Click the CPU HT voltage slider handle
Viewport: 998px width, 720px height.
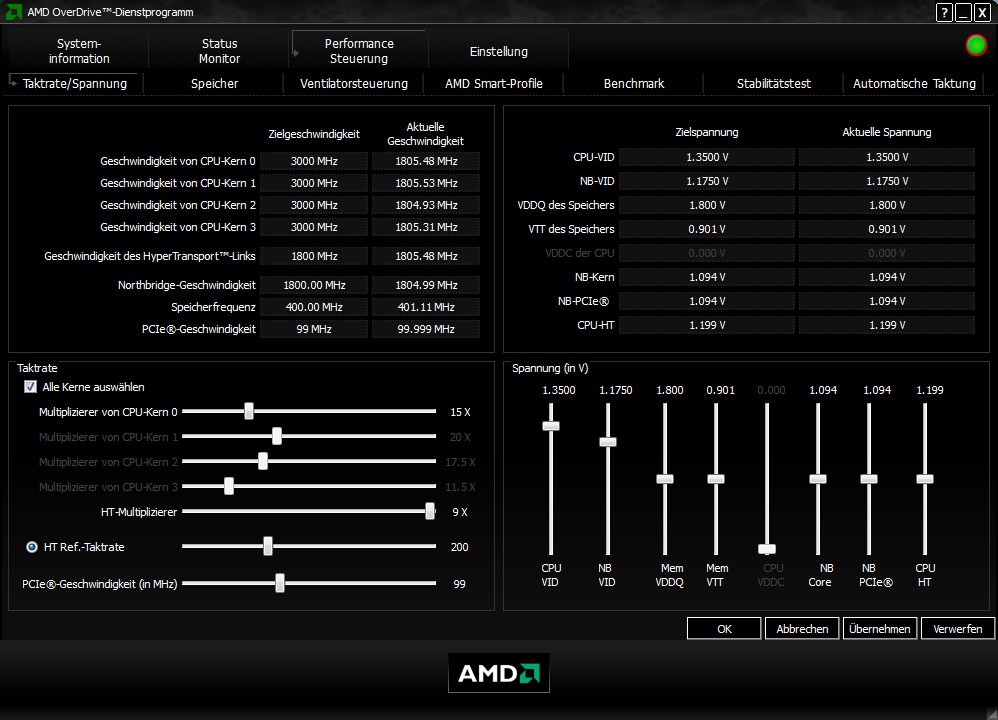[x=925, y=479]
